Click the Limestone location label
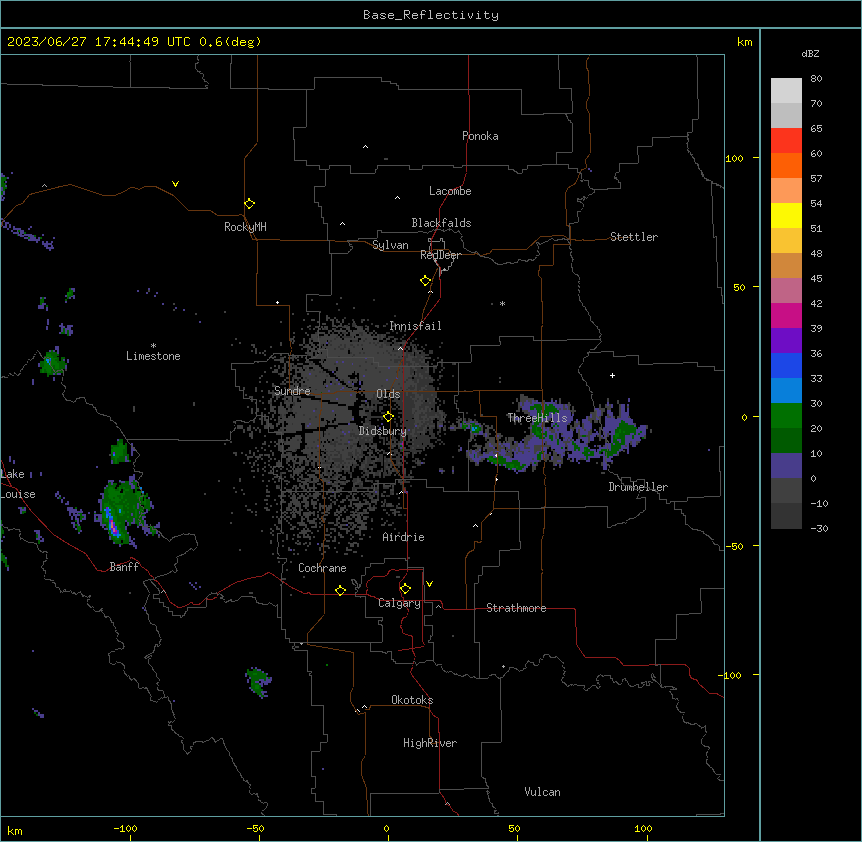This screenshot has height=842, width=862. [153, 356]
